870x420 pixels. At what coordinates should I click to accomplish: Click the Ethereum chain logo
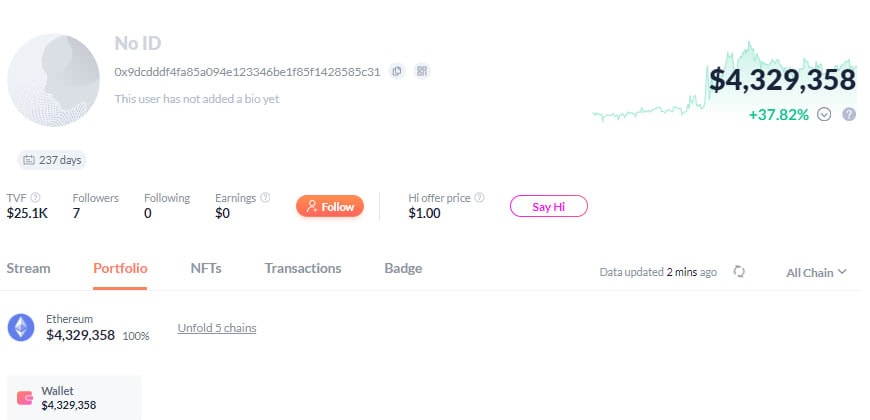[21, 327]
